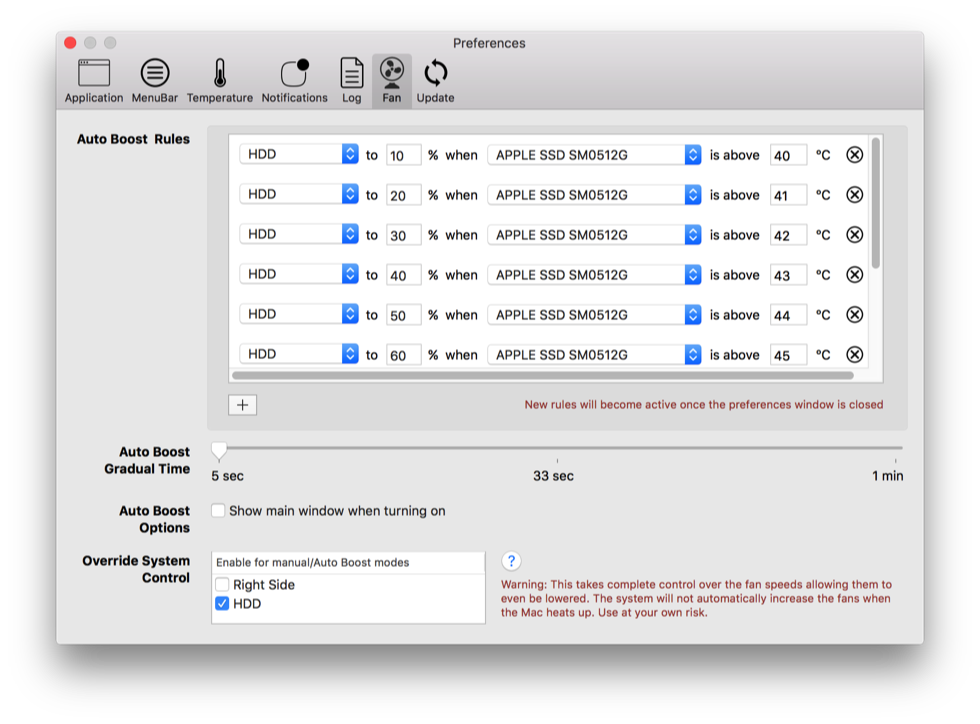The width and height of the screenshot is (980, 724).
Task: Click 'Enable for manual/Auto Boost modes' header
Action: [348, 562]
